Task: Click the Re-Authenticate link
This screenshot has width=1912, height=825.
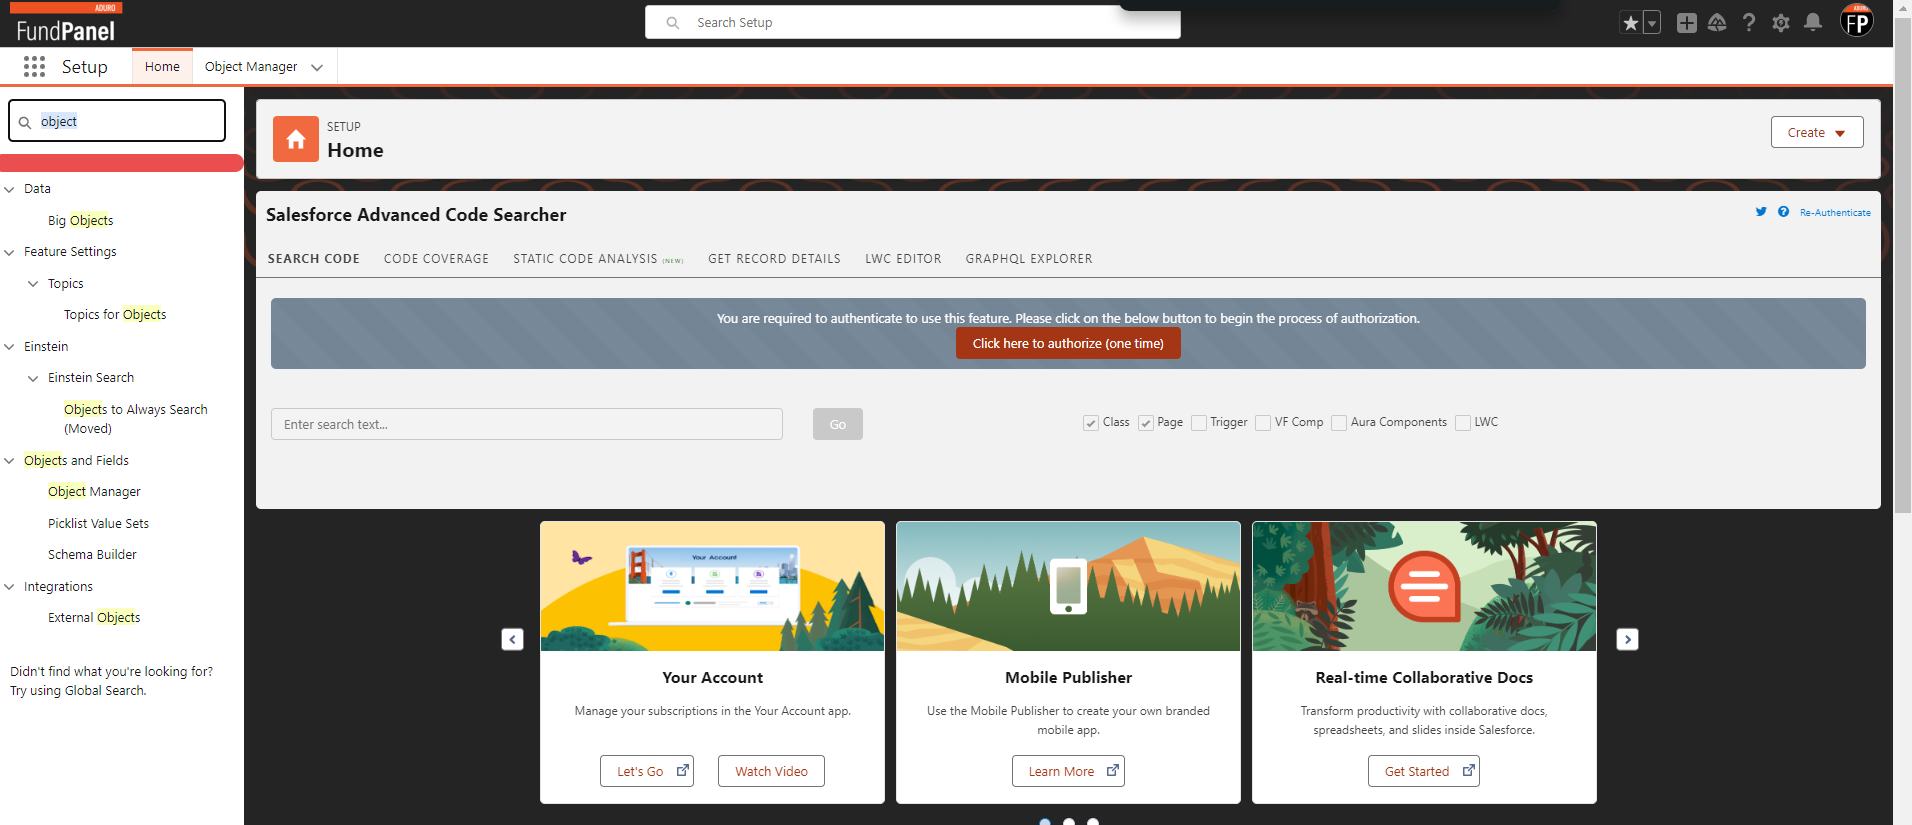Action: coord(1835,212)
